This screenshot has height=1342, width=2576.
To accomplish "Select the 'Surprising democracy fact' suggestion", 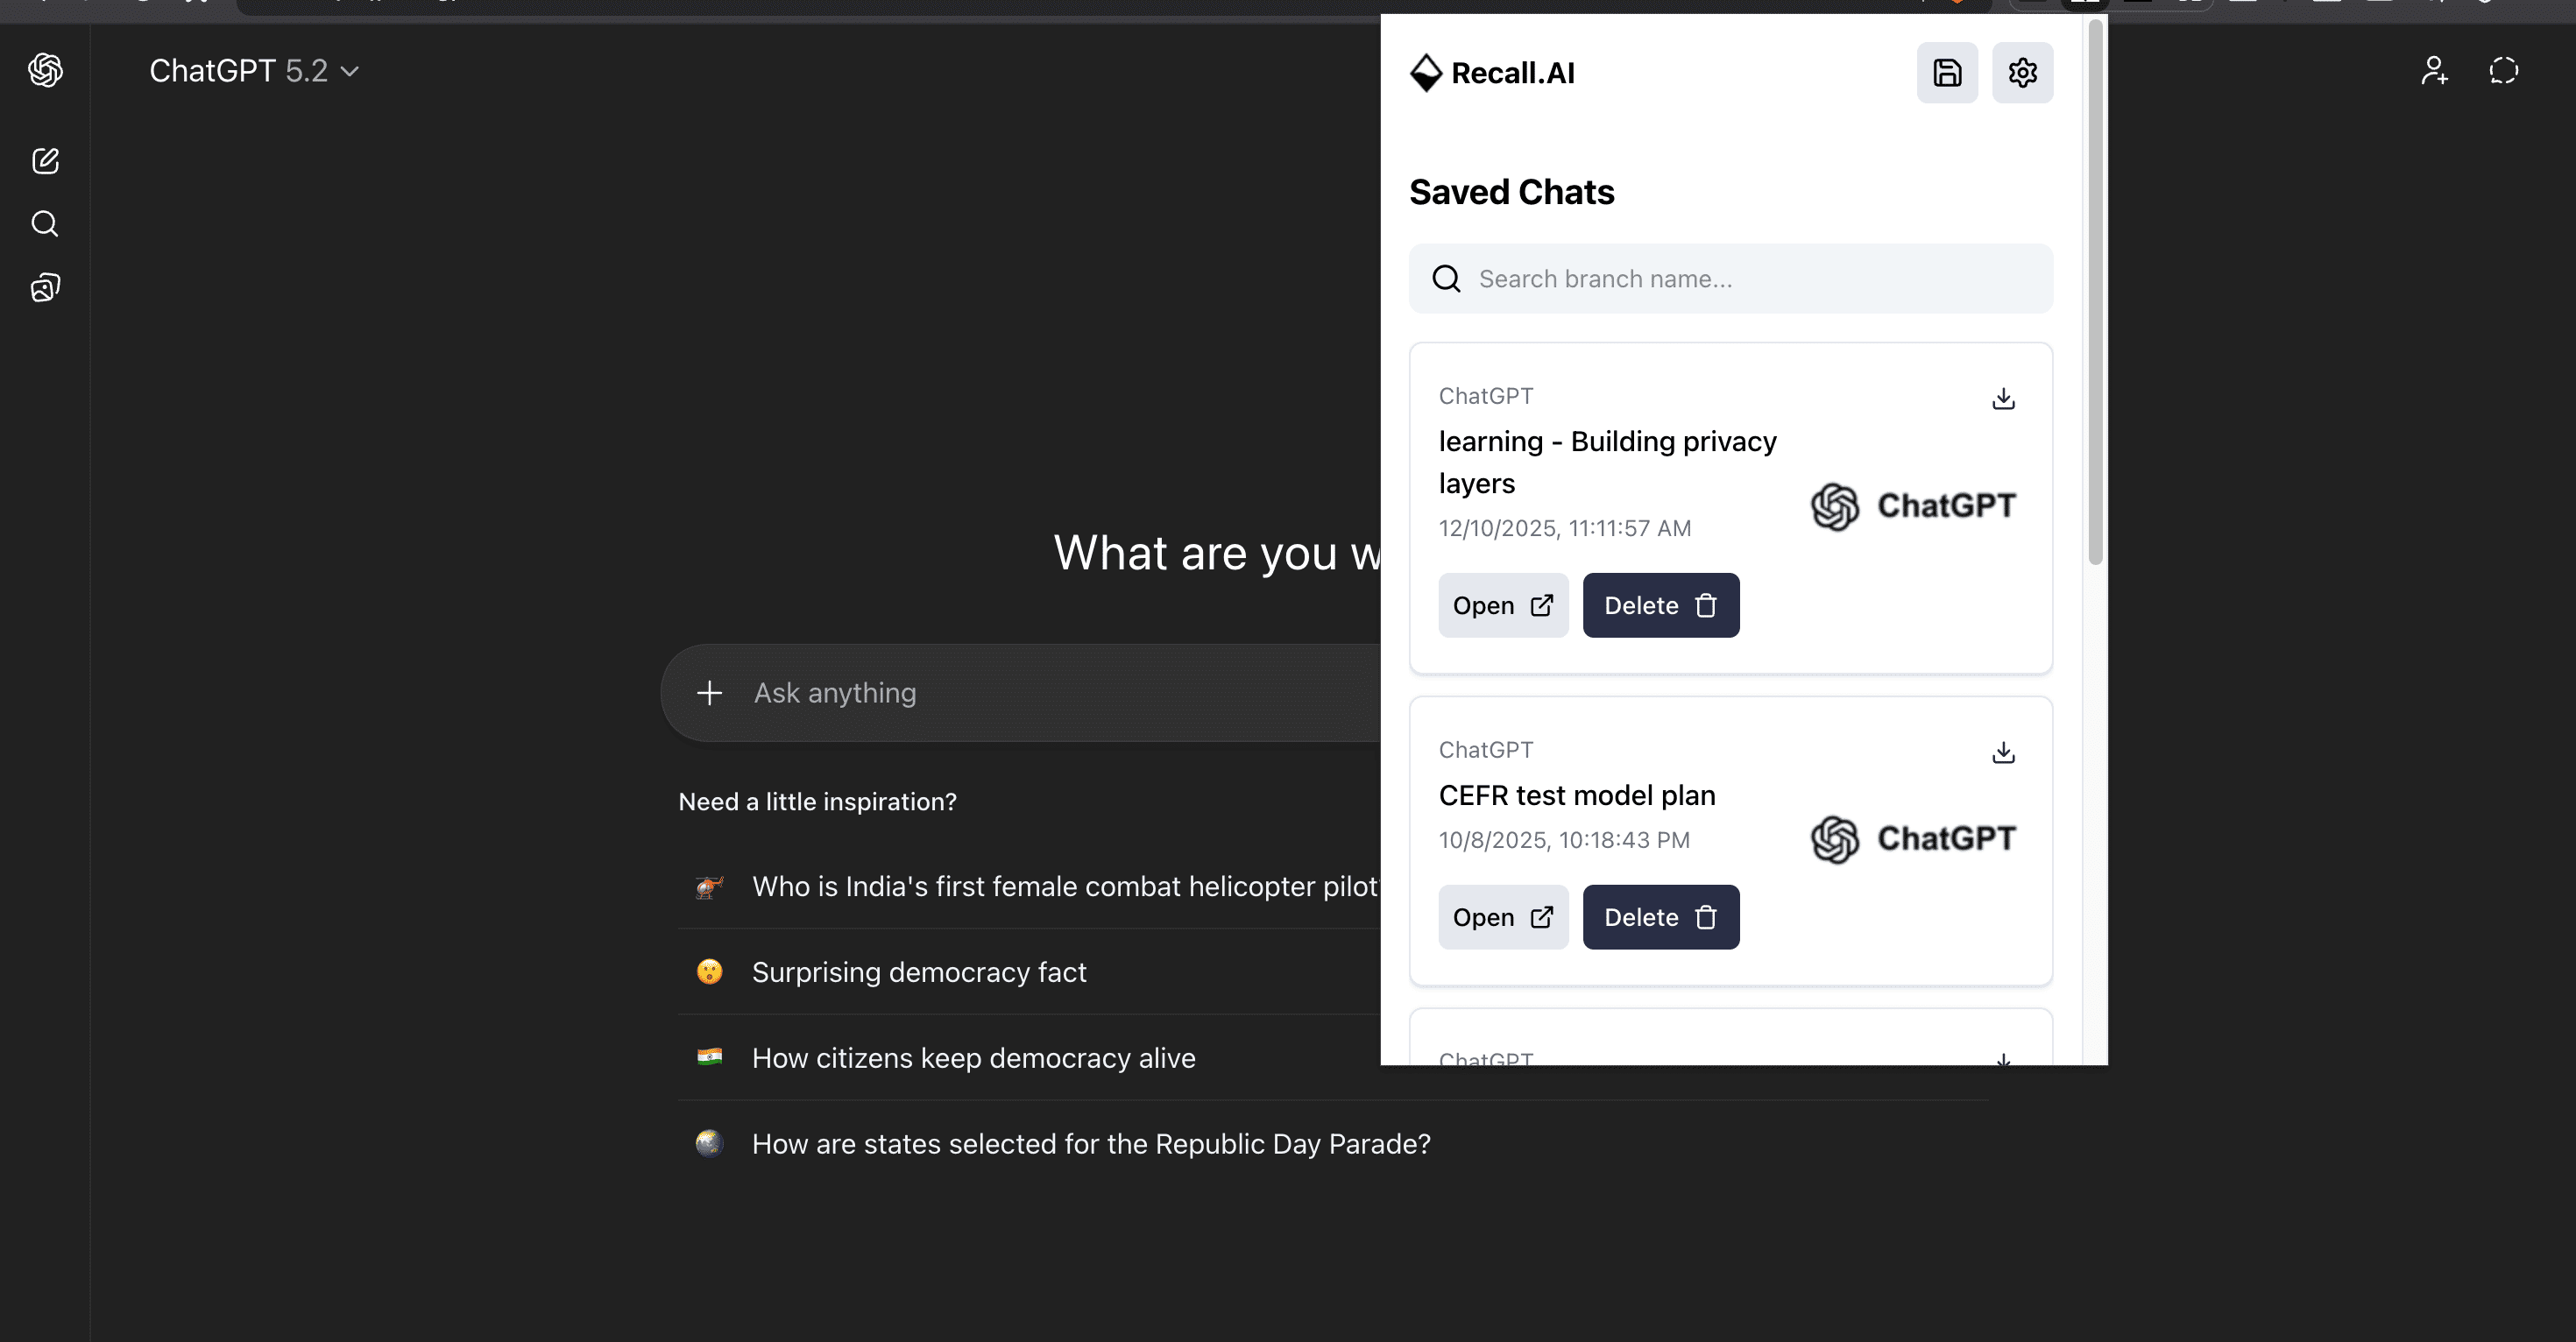I will point(918,971).
